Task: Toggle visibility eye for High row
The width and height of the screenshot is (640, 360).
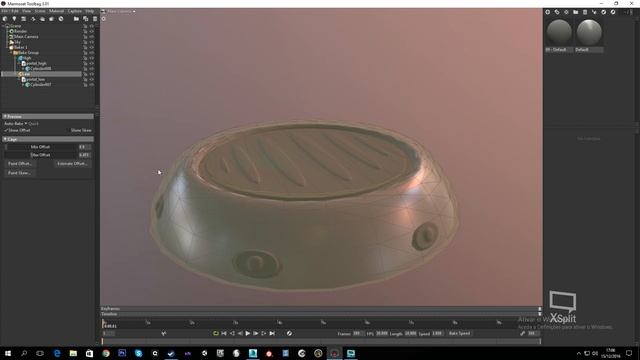Action: click(91, 58)
